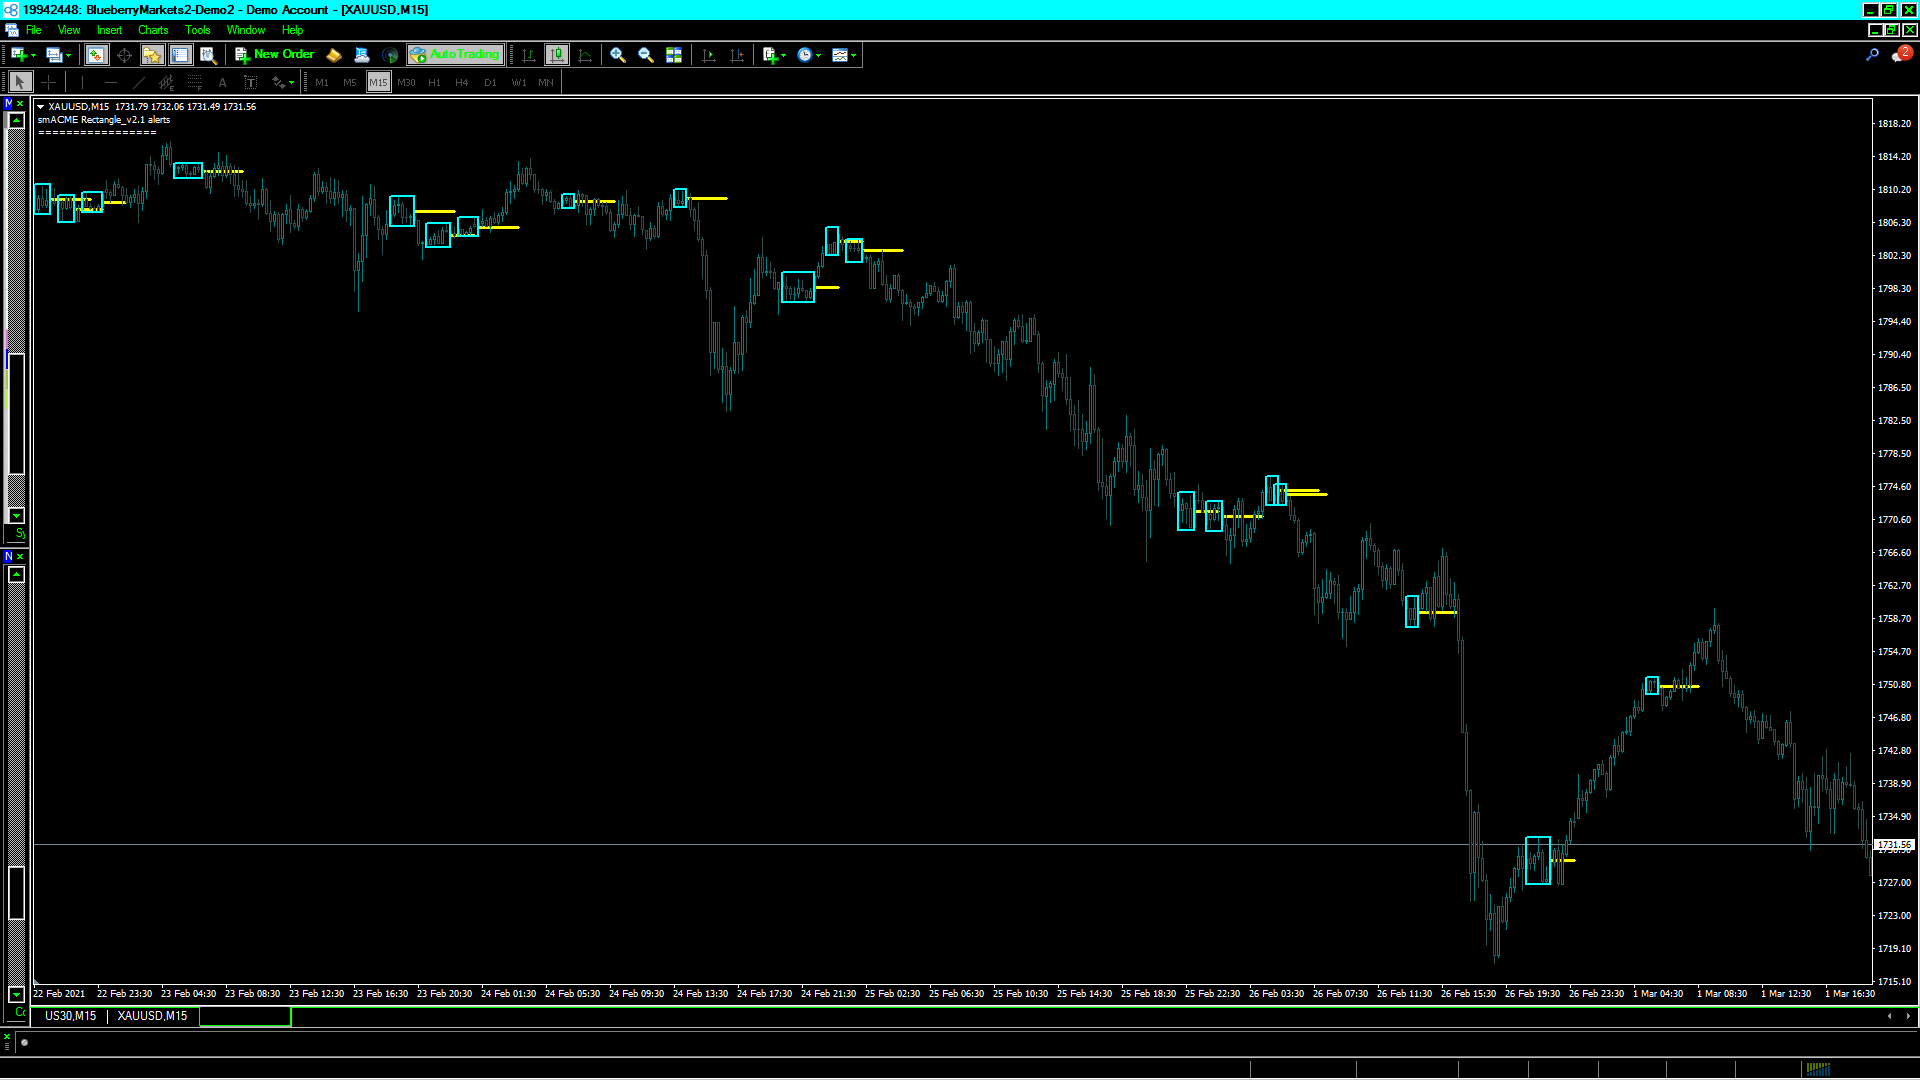Expand the periodicity clock dropdown
Image resolution: width=1920 pixels, height=1080 pixels.
tap(819, 56)
